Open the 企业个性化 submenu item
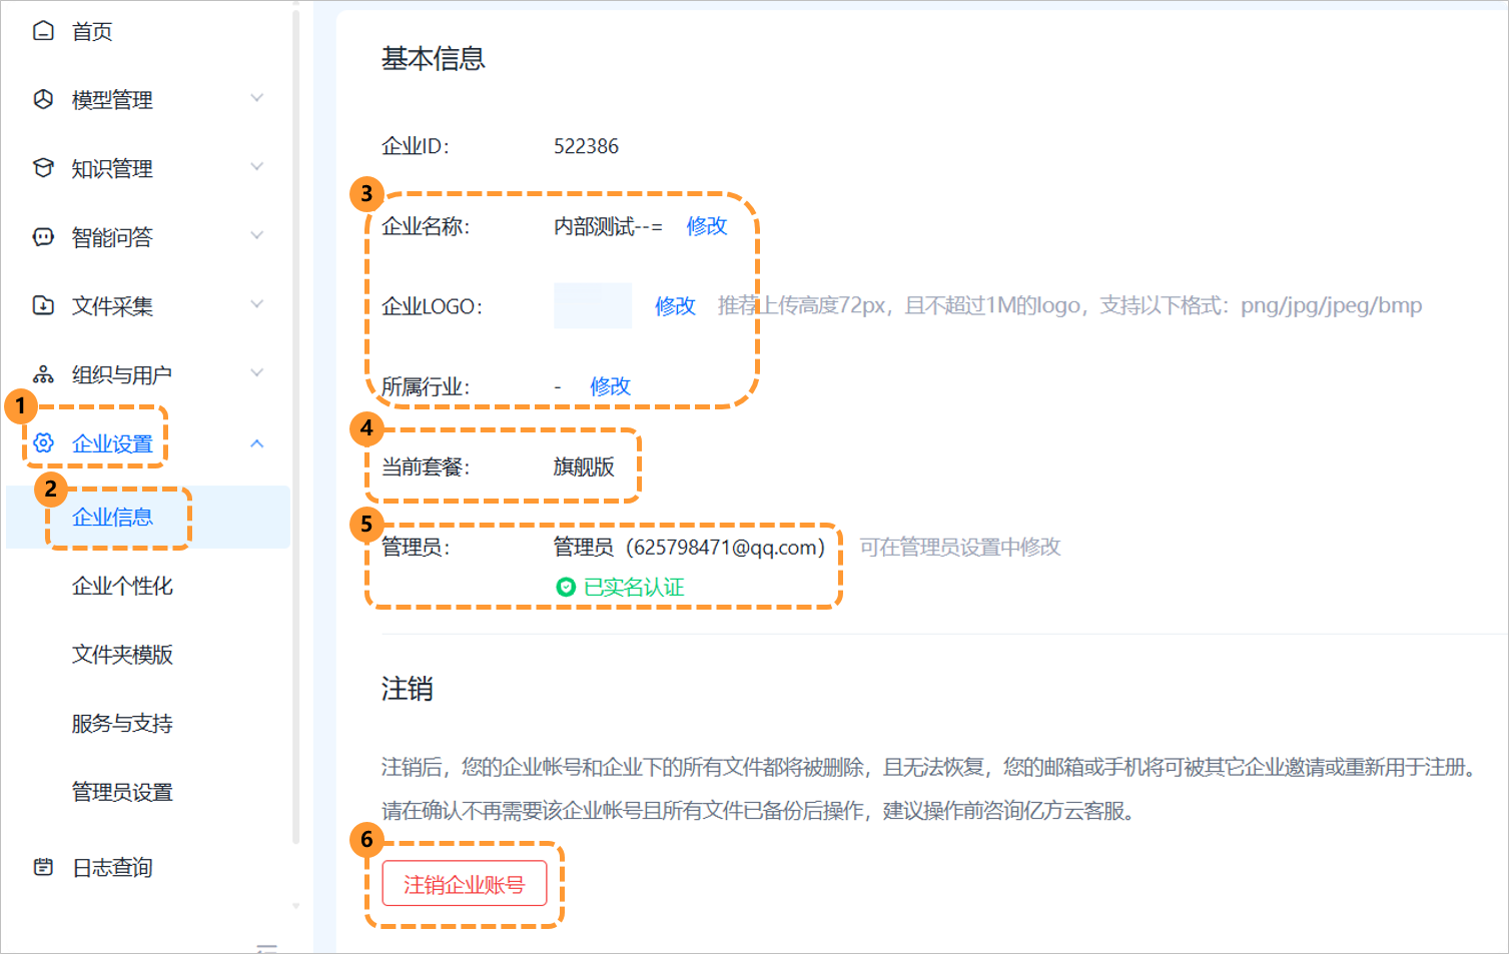Screen dimensions: 1509x954 pyautogui.click(x=122, y=586)
